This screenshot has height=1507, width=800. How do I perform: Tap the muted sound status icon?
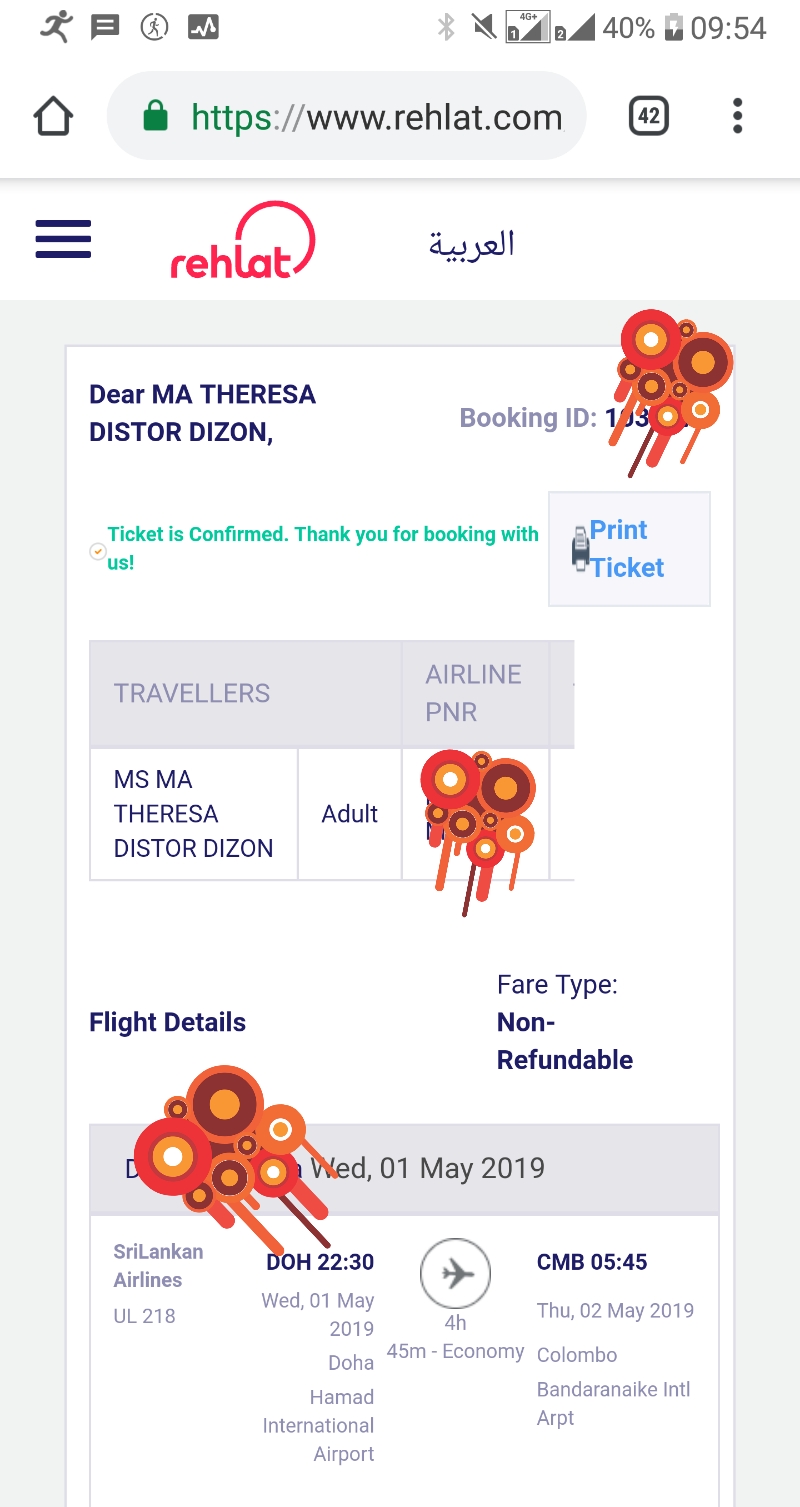tap(485, 28)
